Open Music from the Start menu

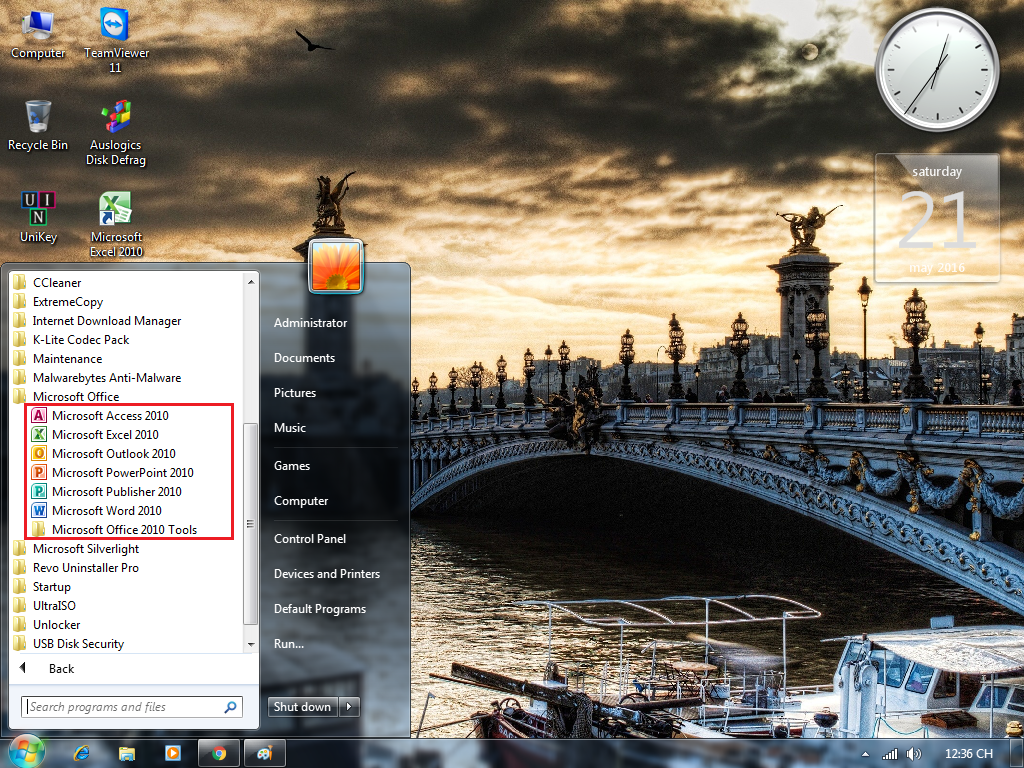click(x=290, y=428)
